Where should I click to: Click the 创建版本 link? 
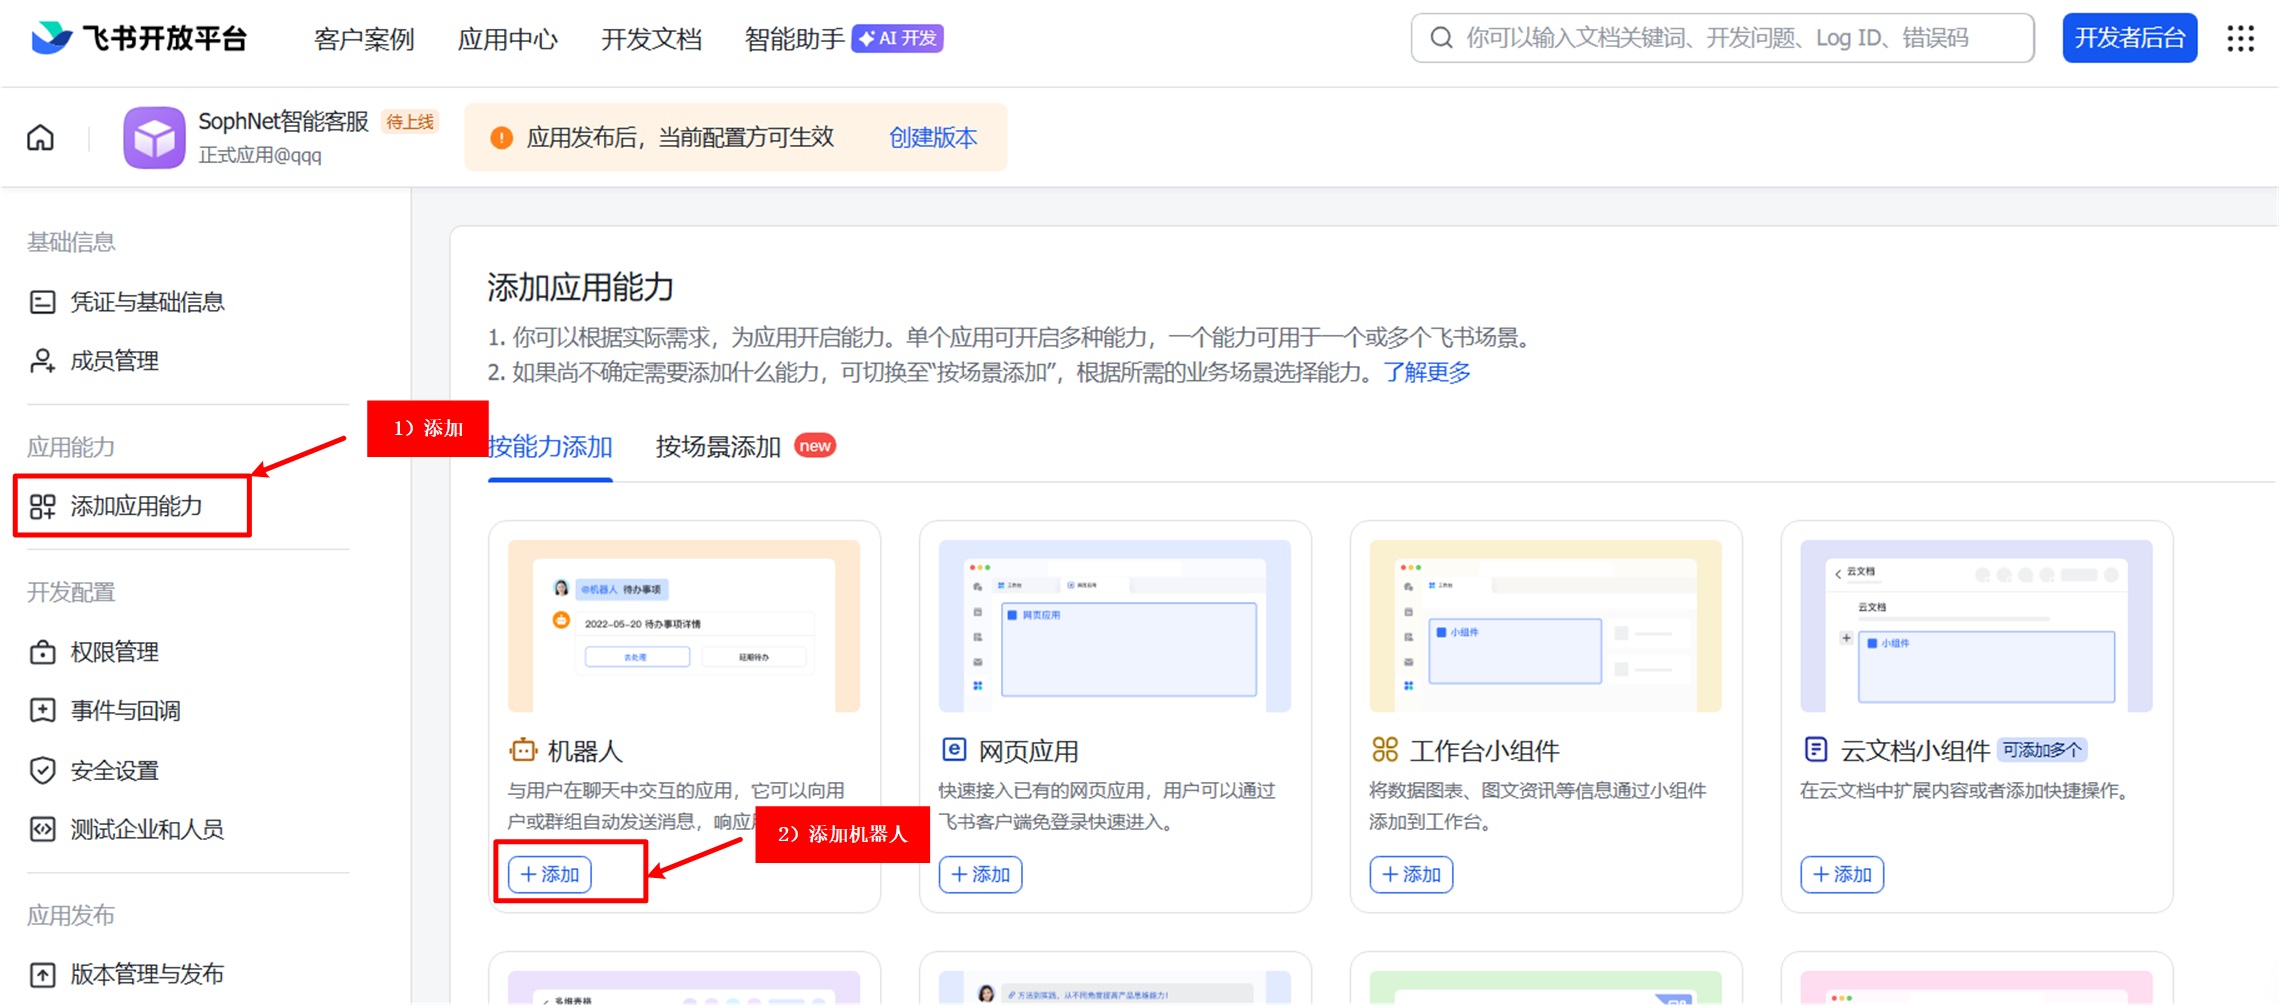click(932, 137)
